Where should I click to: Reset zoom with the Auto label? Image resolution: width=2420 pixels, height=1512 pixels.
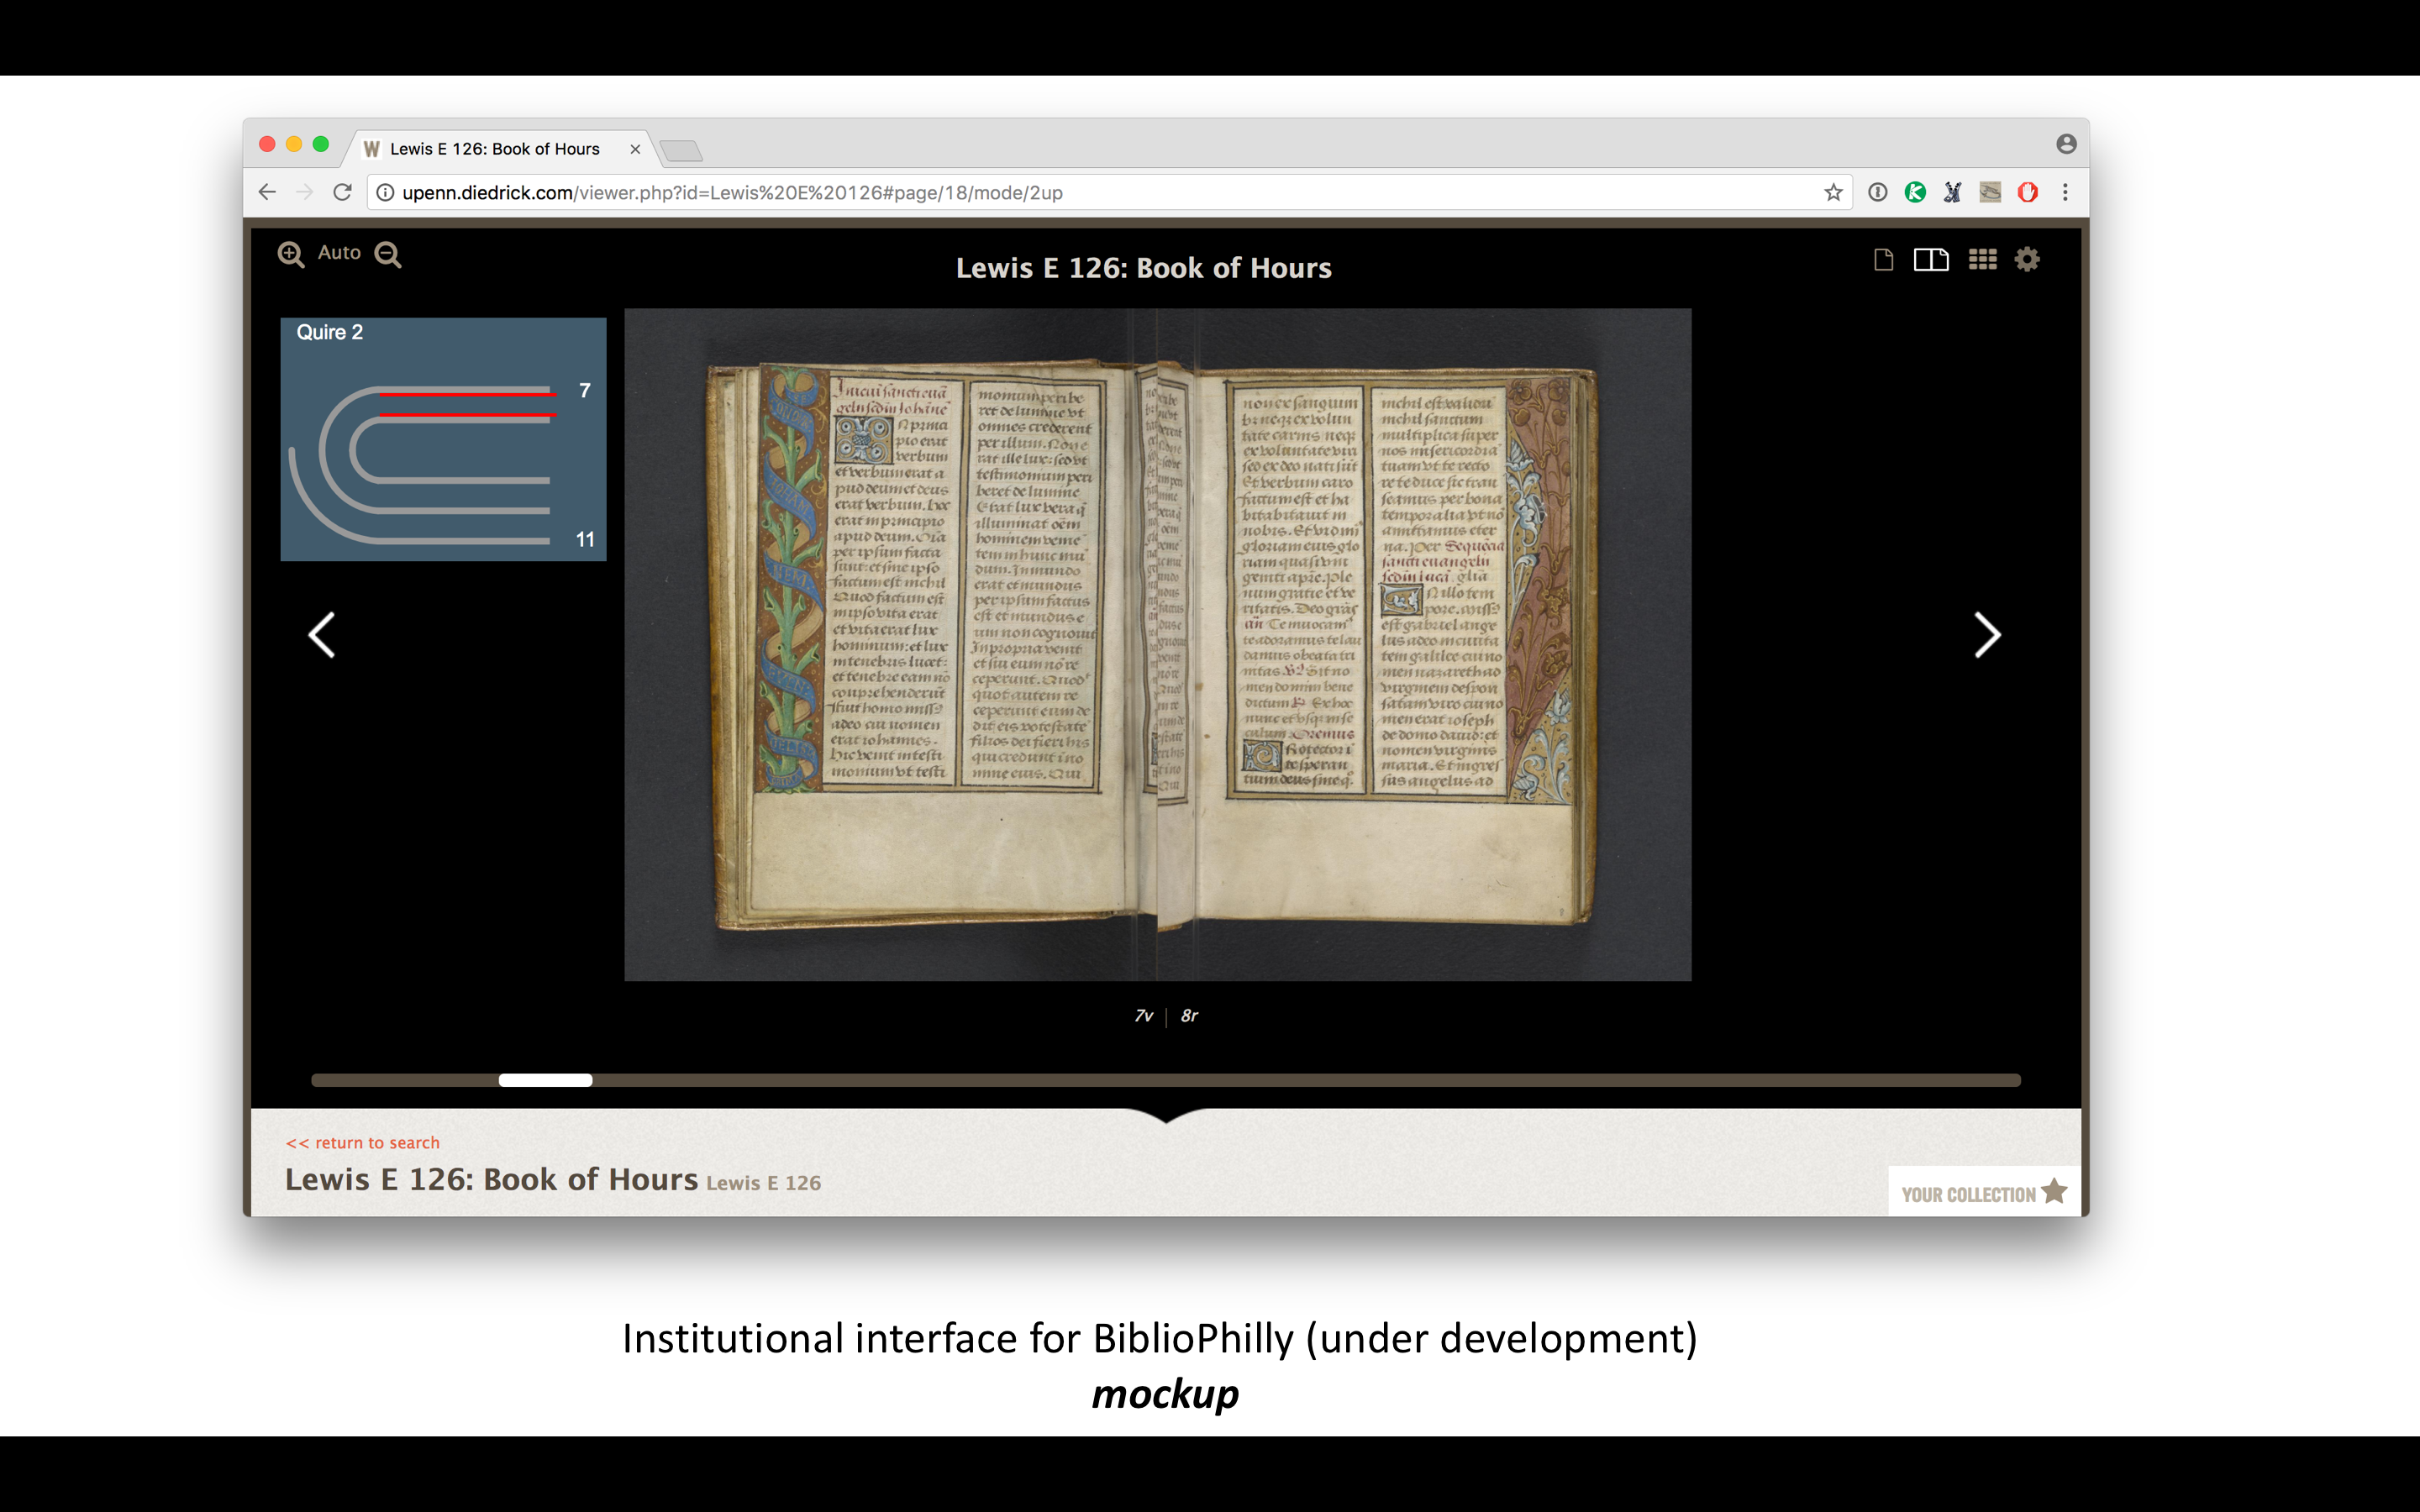339,253
